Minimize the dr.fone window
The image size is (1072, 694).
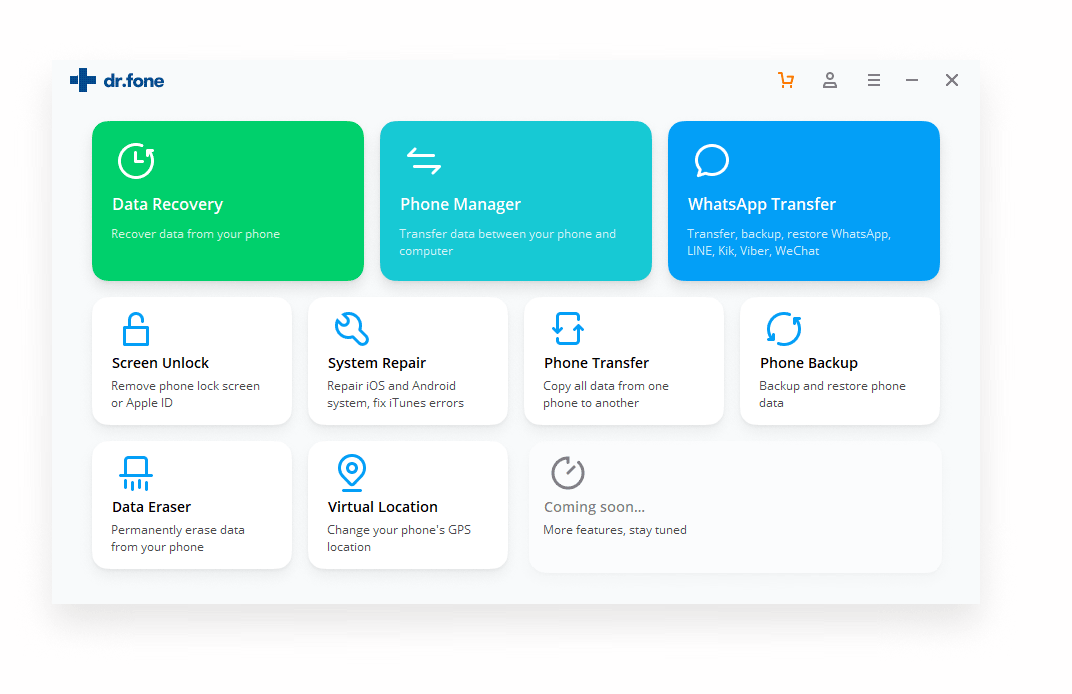click(912, 80)
